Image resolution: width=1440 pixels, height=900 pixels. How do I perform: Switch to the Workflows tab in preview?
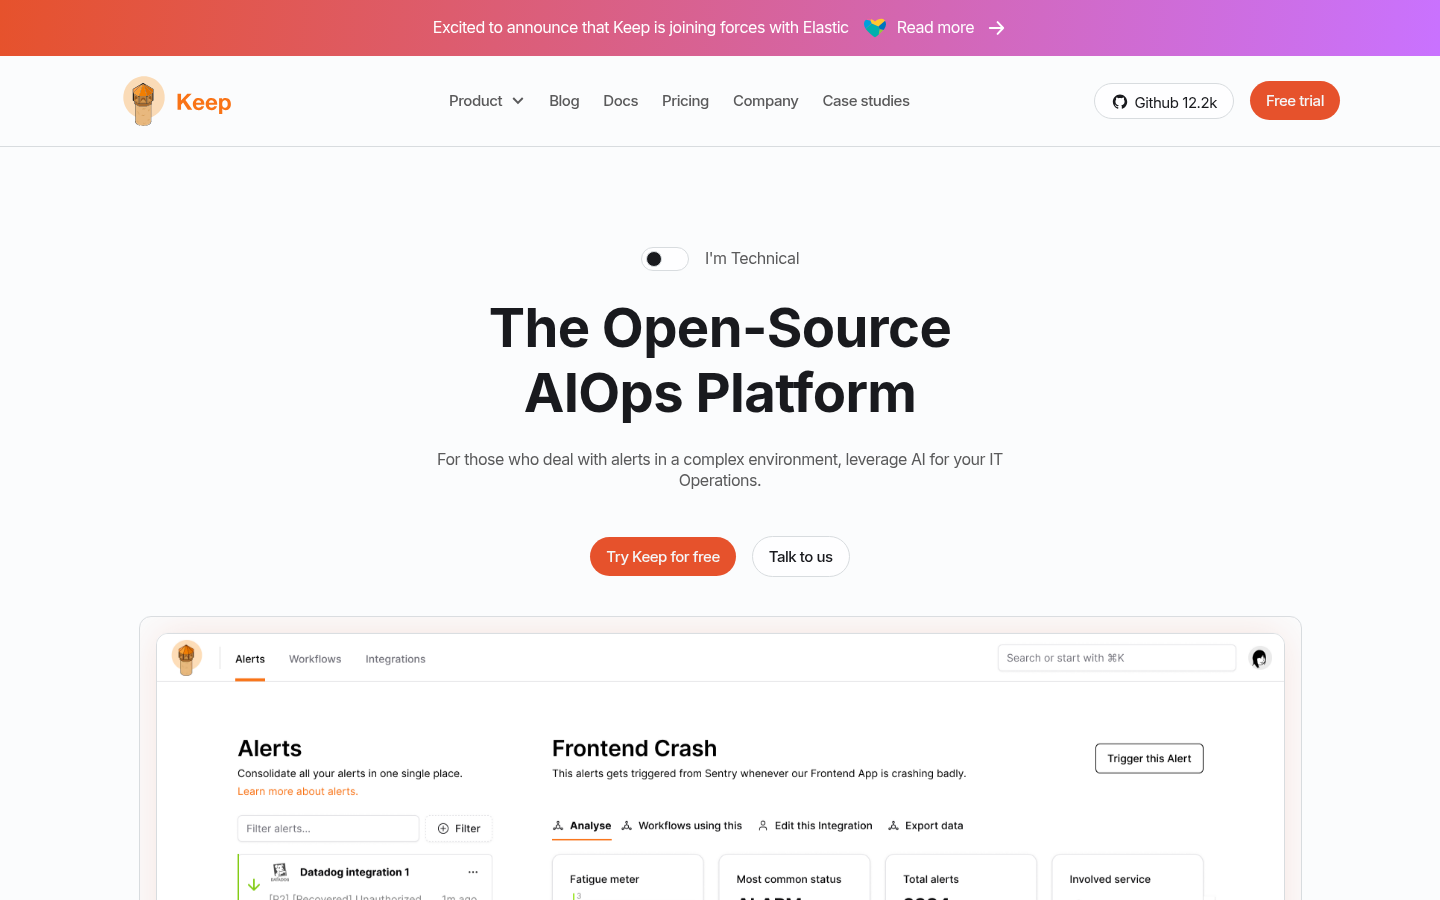(x=315, y=659)
